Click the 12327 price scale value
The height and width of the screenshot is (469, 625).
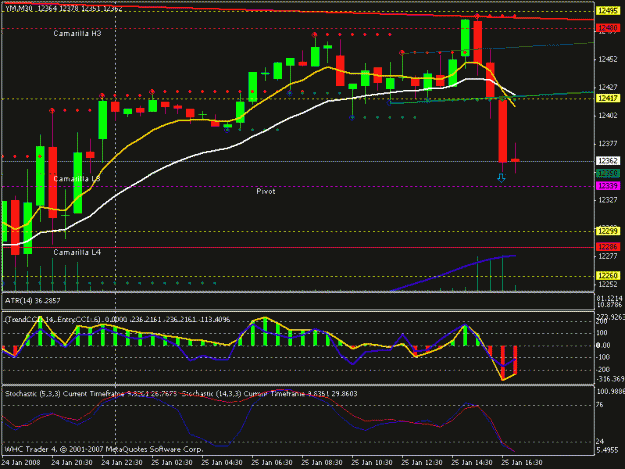point(607,200)
